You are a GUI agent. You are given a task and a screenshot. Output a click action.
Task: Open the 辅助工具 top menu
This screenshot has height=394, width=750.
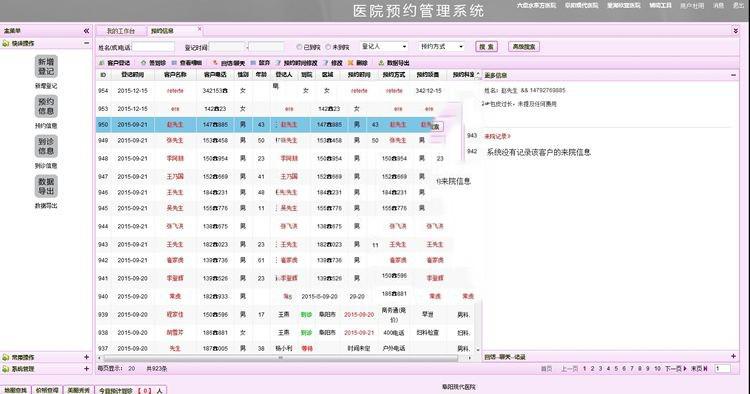[661, 5]
